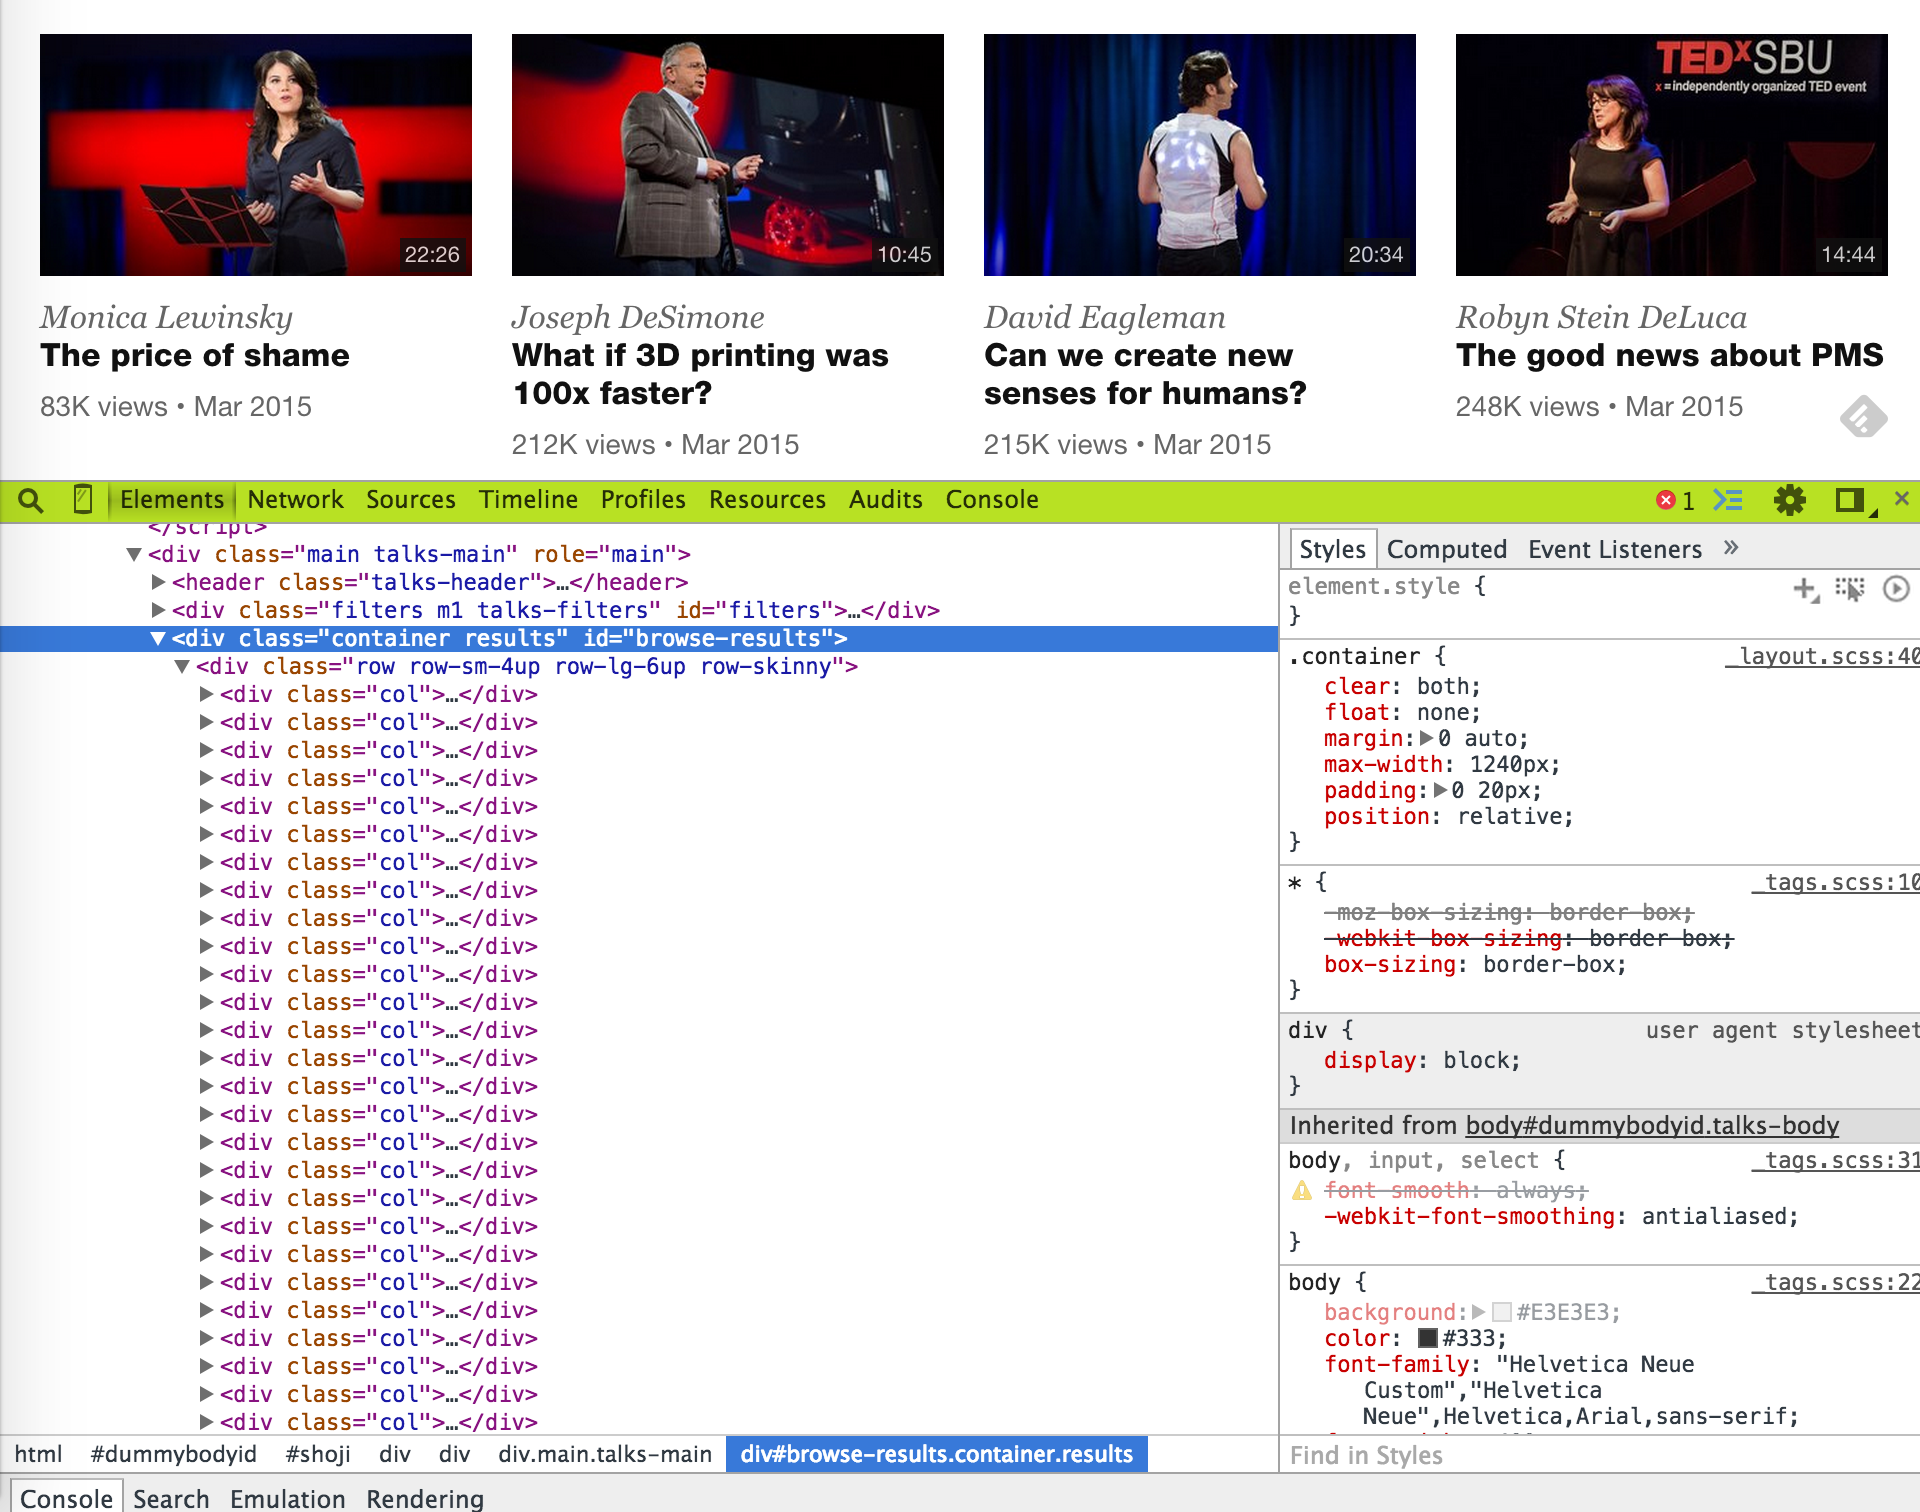Collapse the main talks-main div node
The width and height of the screenshot is (1920, 1512).
[133, 554]
